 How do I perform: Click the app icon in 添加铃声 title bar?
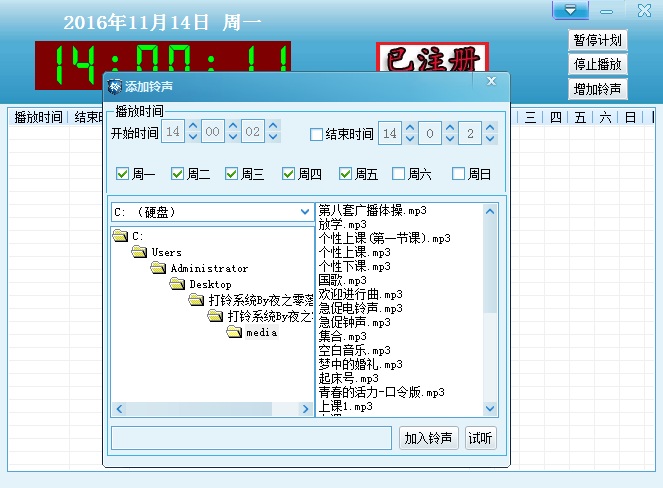(115, 87)
